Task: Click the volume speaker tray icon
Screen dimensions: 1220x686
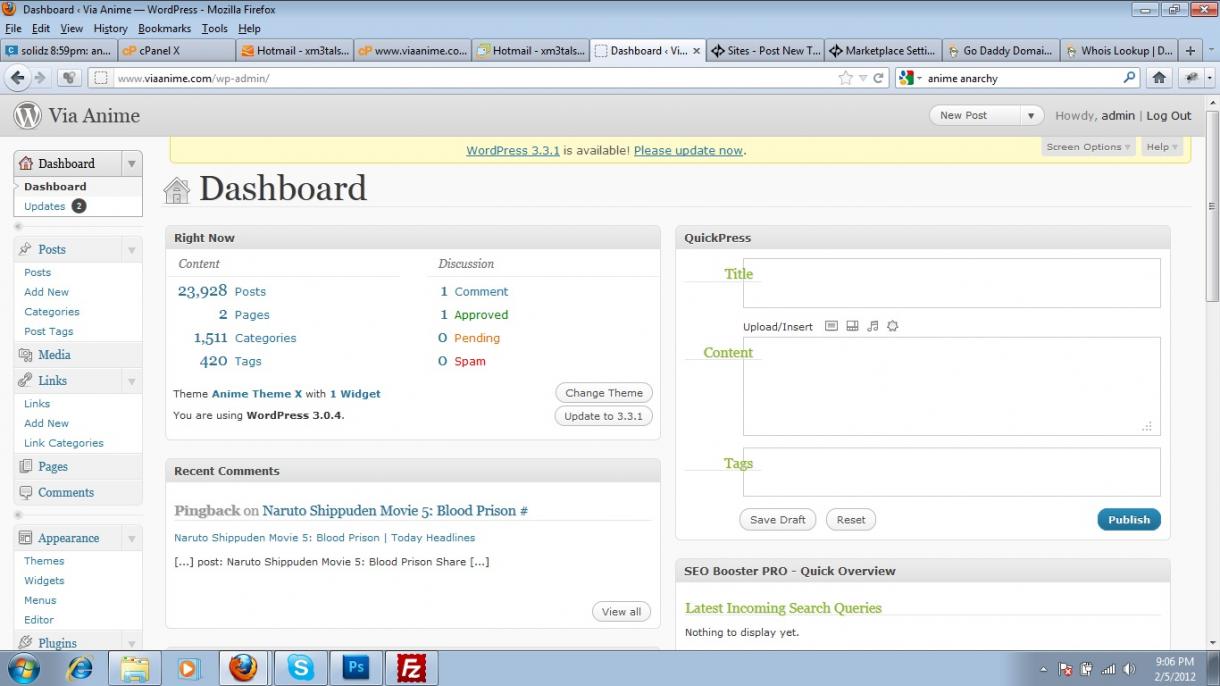Action: 1129,669
